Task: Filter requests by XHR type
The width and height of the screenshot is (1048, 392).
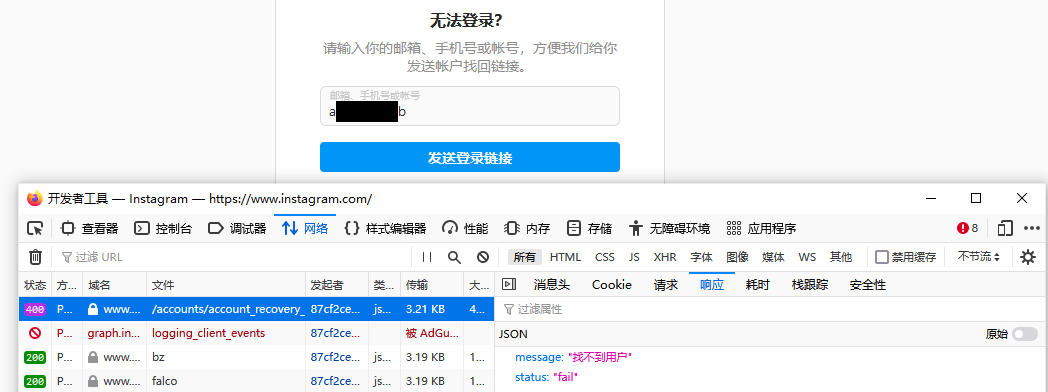Action: point(665,257)
